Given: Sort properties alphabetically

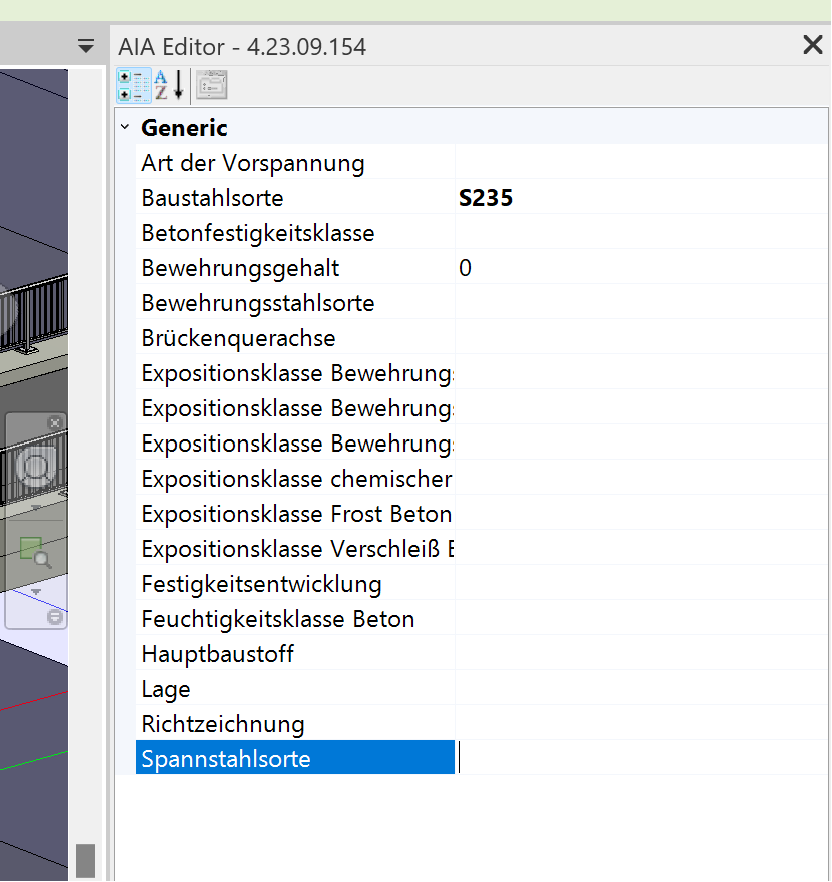Looking at the screenshot, I should (x=167, y=86).
